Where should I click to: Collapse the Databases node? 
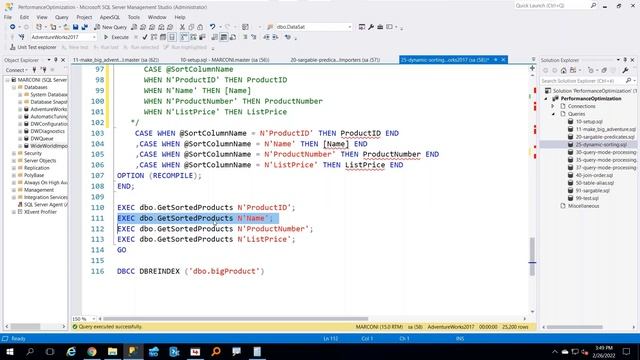14,87
